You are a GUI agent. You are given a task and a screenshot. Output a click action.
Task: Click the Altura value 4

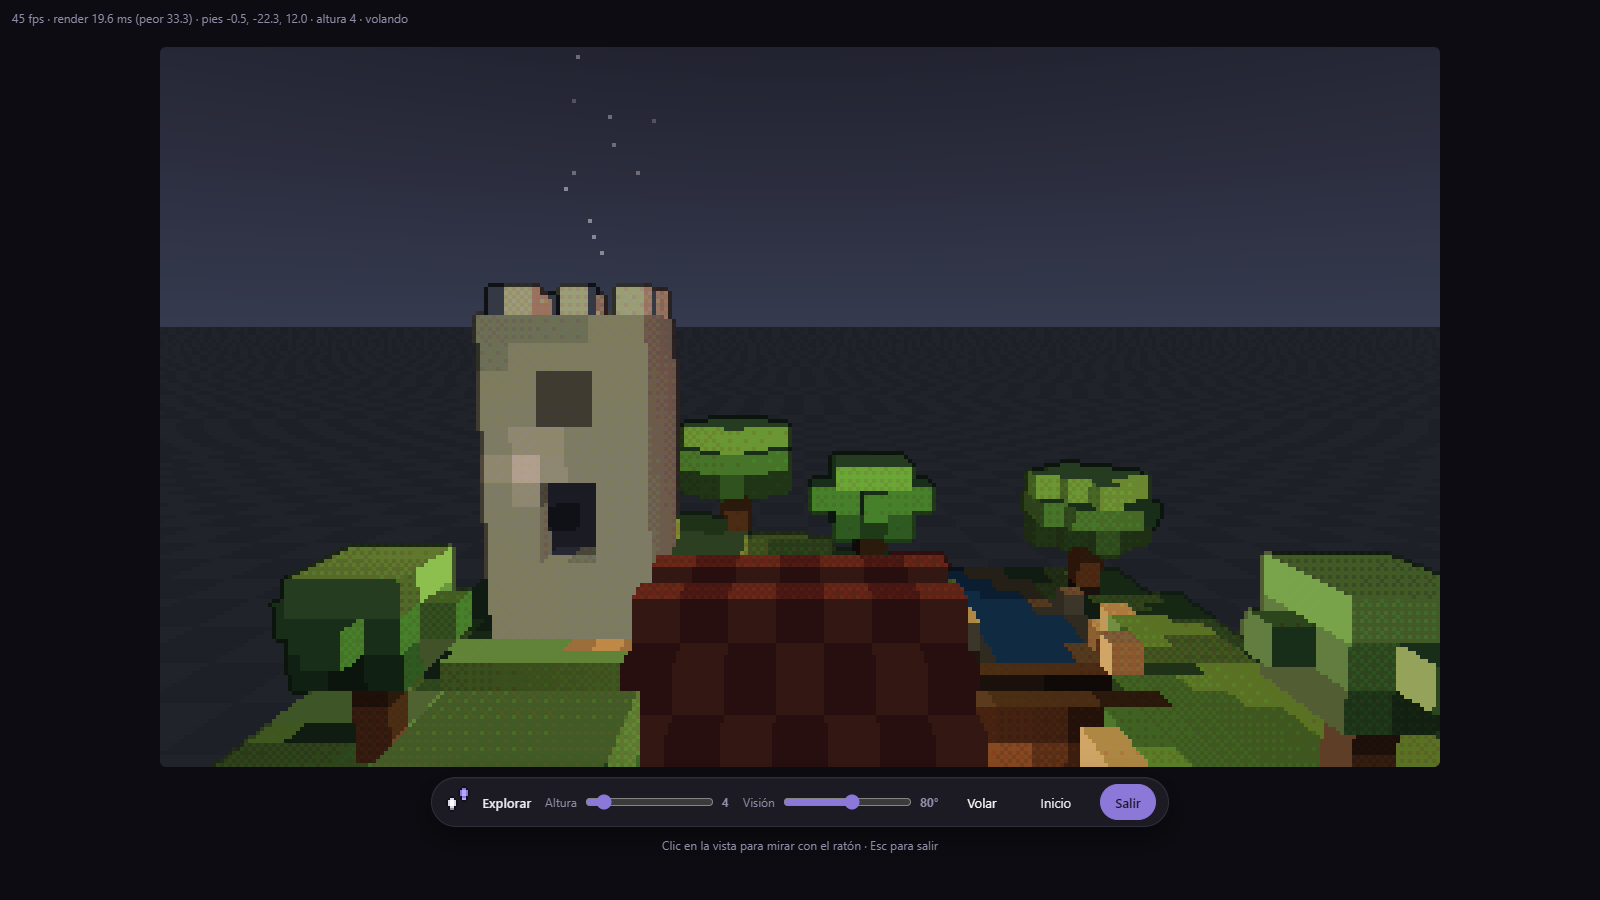(725, 803)
